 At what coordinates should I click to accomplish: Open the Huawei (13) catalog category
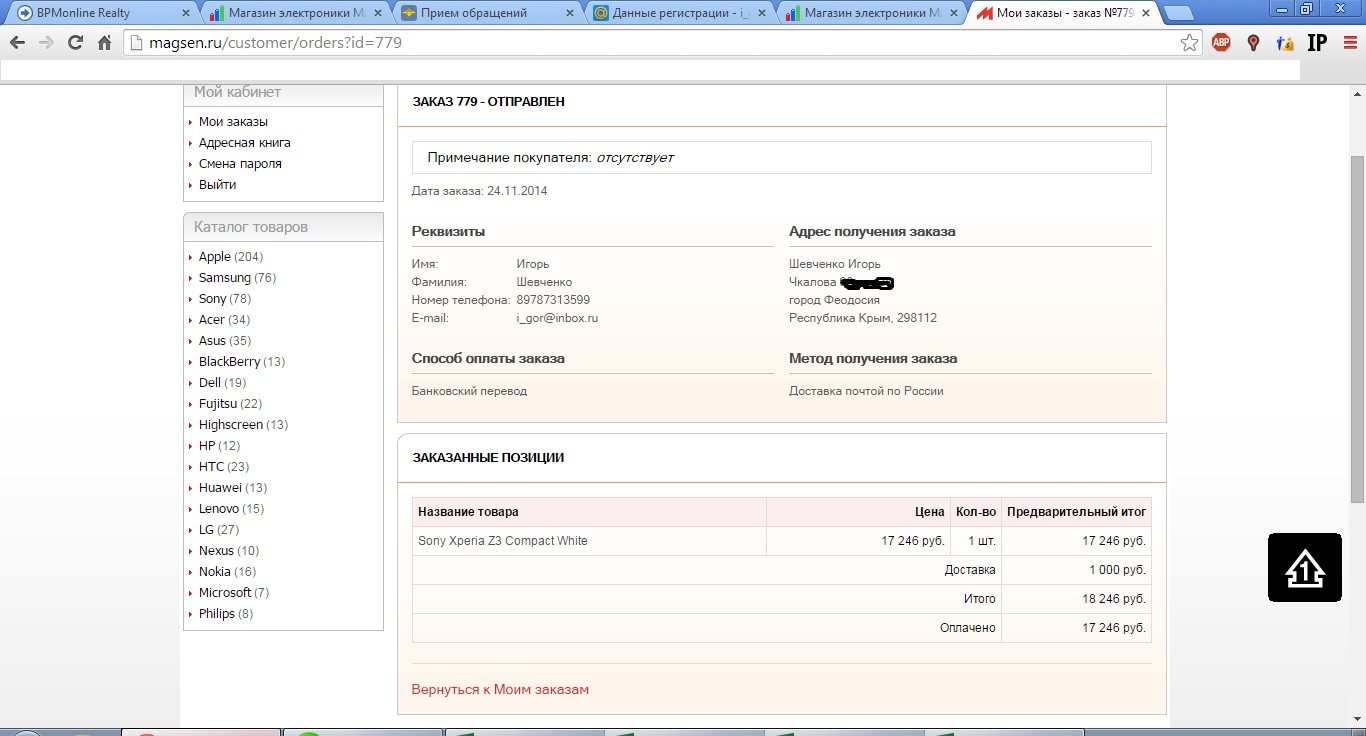tap(233, 488)
